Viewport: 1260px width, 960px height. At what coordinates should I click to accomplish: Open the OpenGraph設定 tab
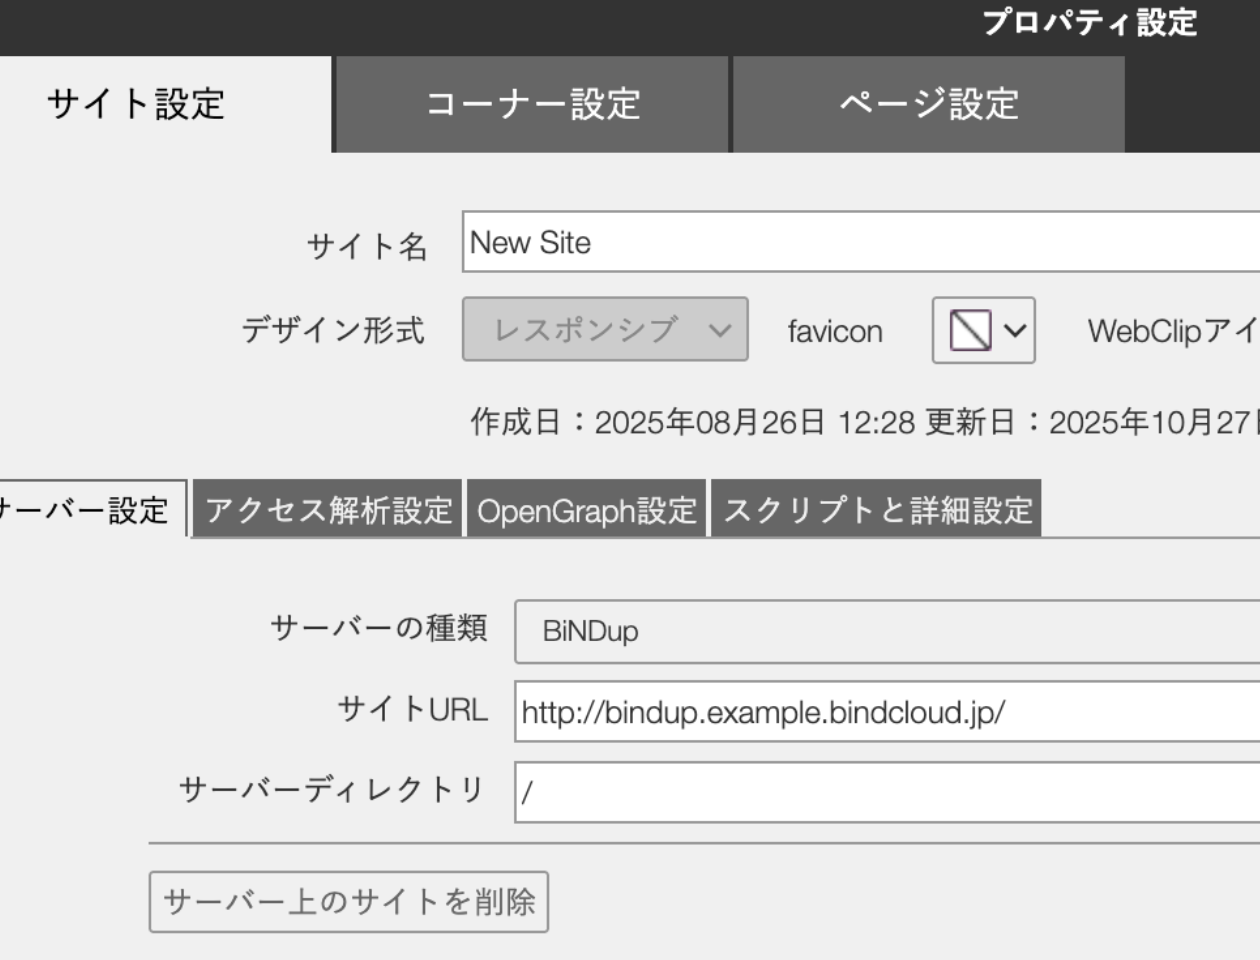pyautogui.click(x=588, y=510)
